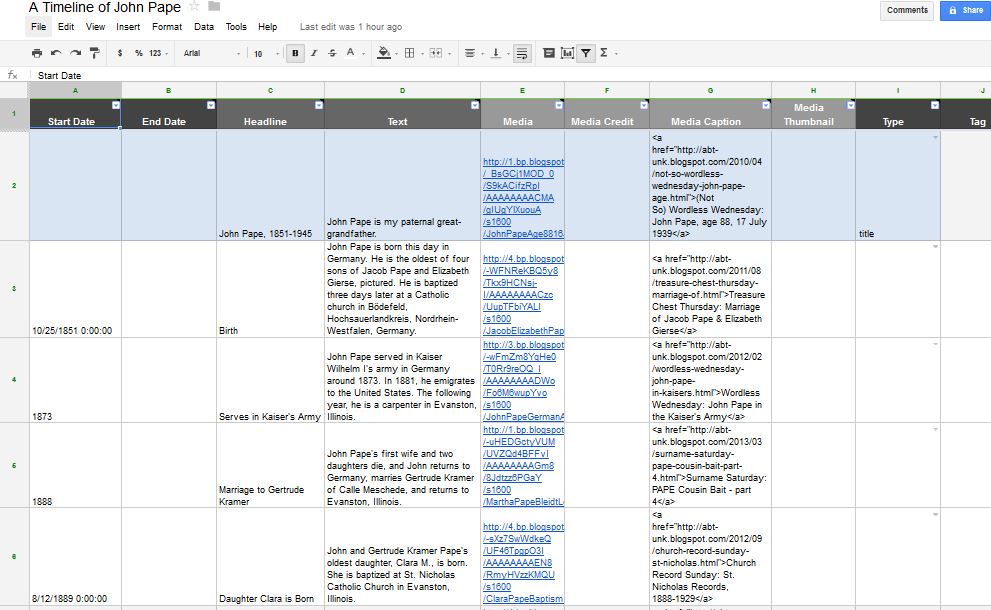Toggle bold formatting
This screenshot has width=991, height=610.
(x=294, y=53)
